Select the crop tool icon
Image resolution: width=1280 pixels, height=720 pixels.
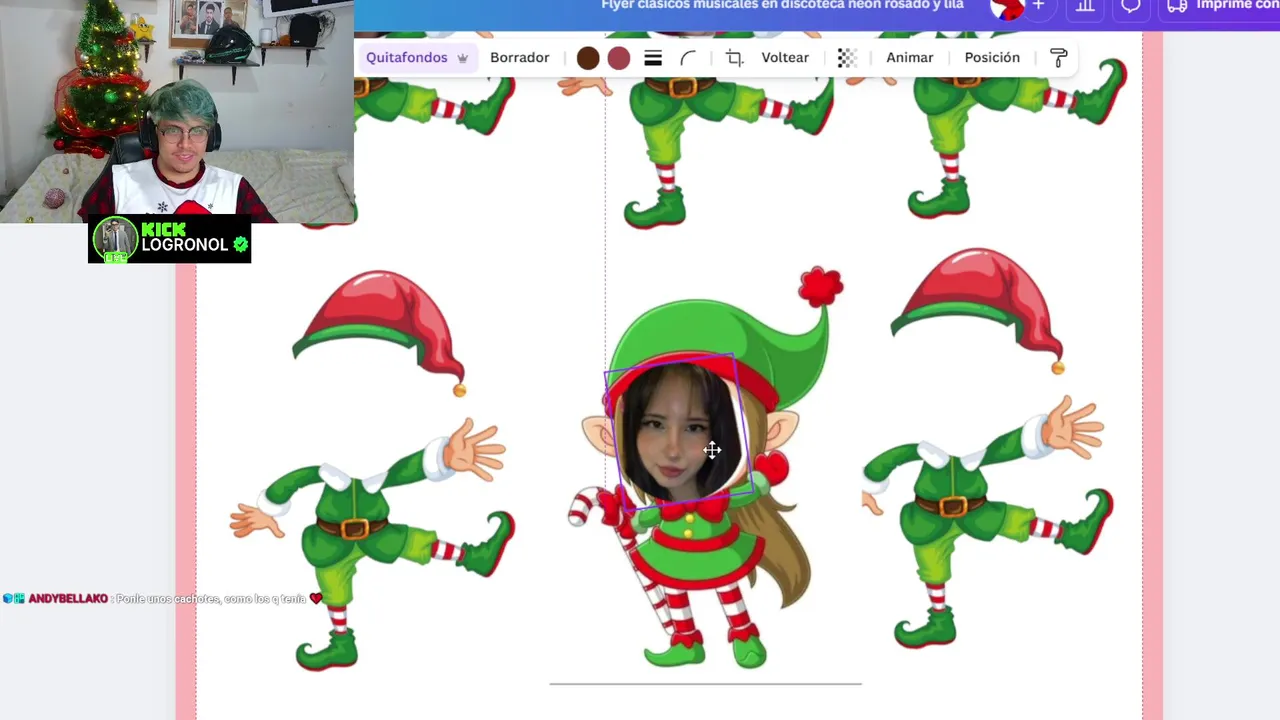(734, 58)
